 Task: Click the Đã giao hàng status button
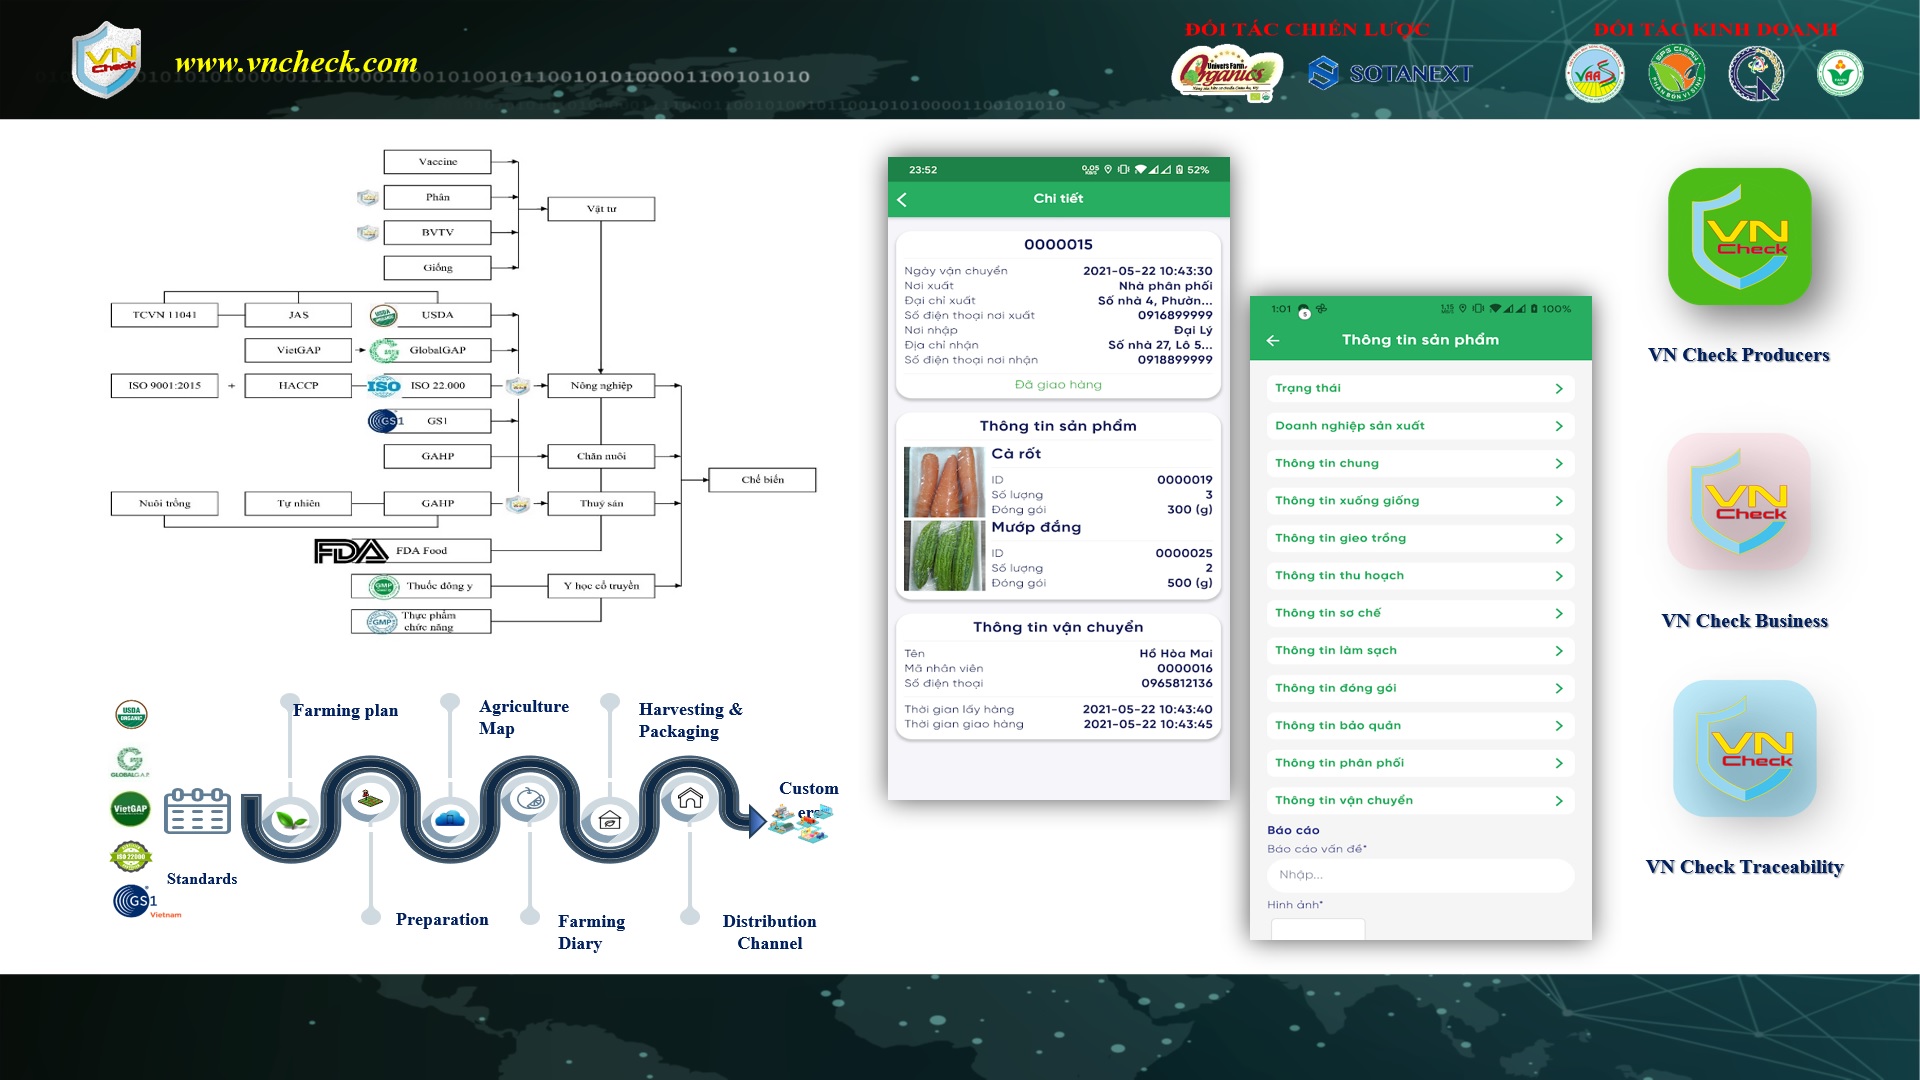[x=1058, y=385]
